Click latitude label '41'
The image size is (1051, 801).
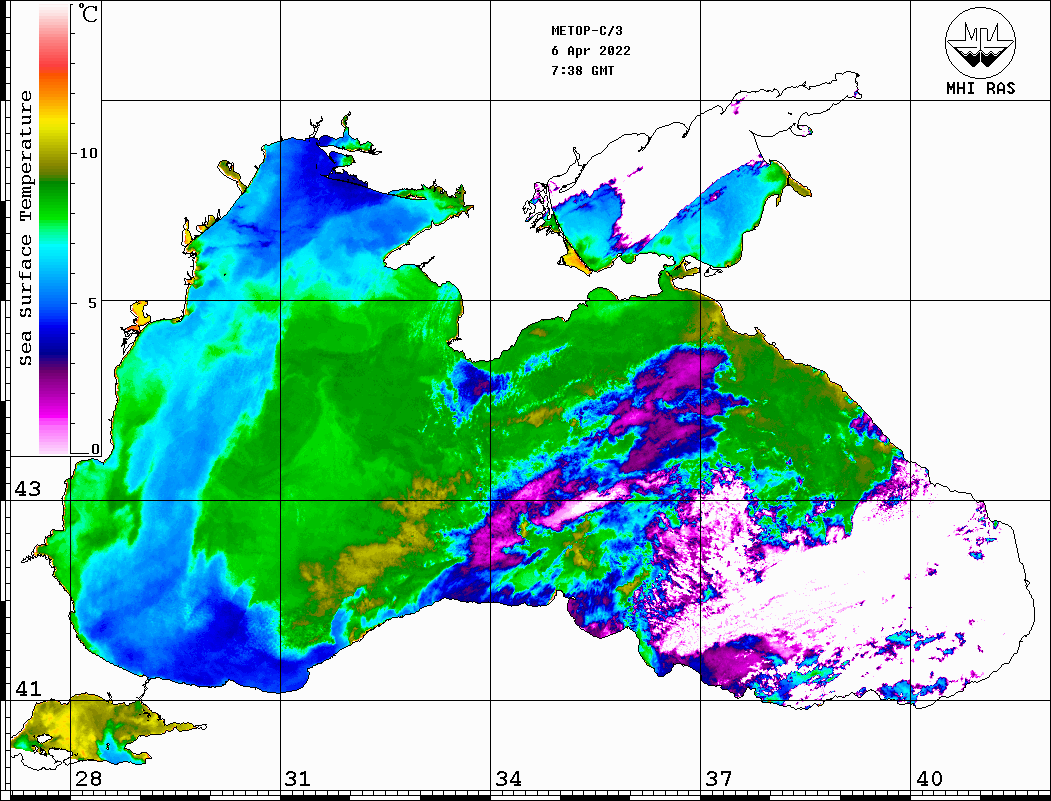coord(28,688)
